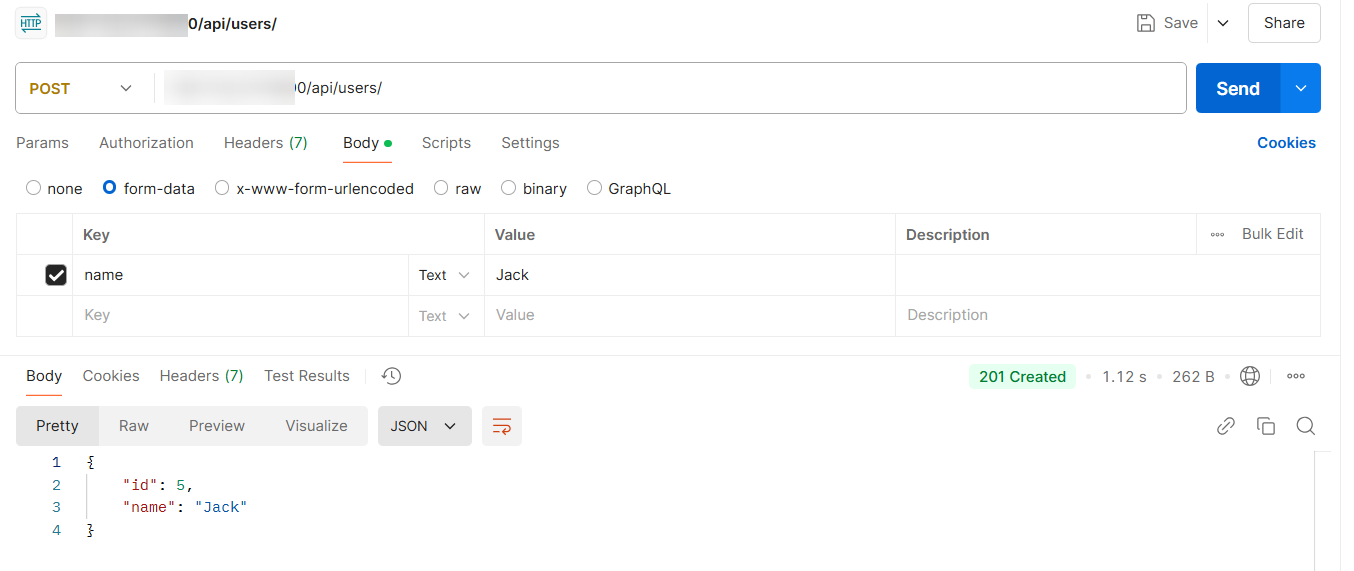This screenshot has width=1354, height=571.
Task: Uncheck the name key row checkbox
Action: [x=56, y=275]
